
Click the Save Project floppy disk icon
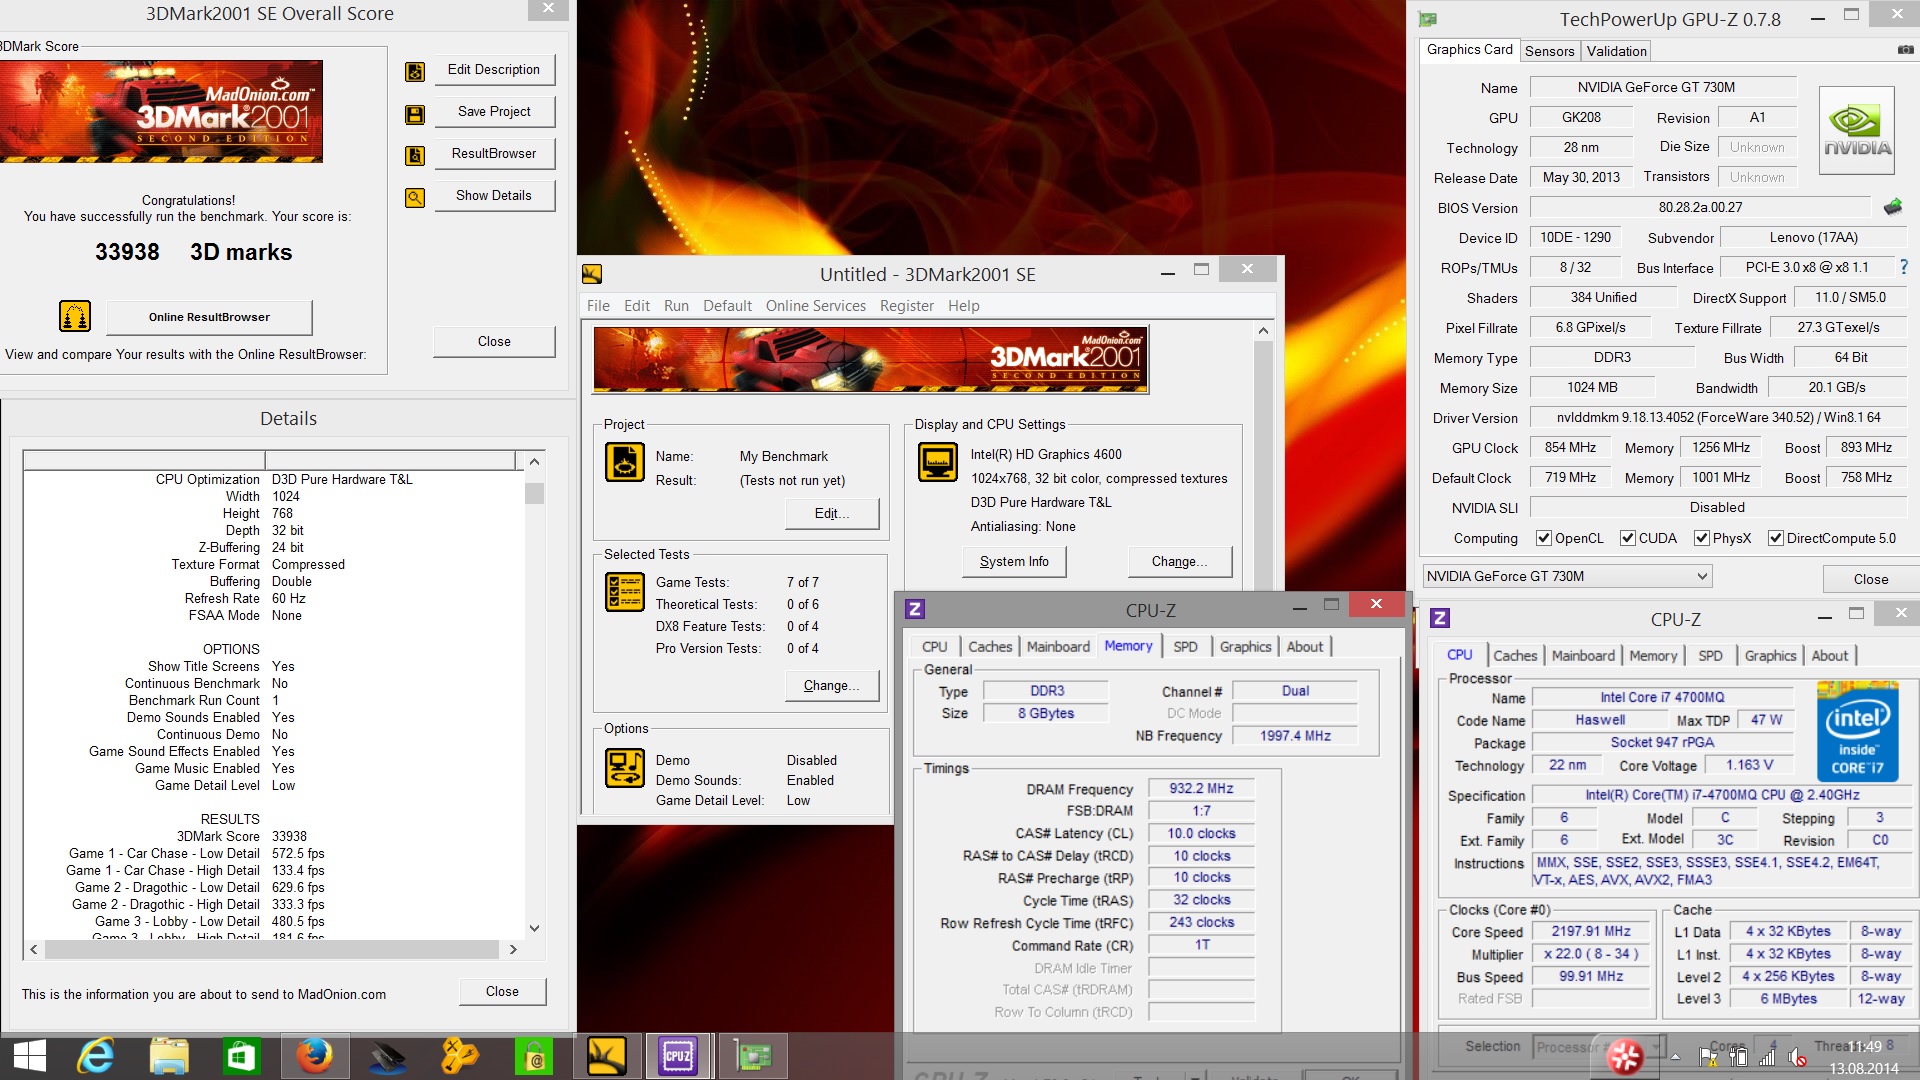coord(414,114)
